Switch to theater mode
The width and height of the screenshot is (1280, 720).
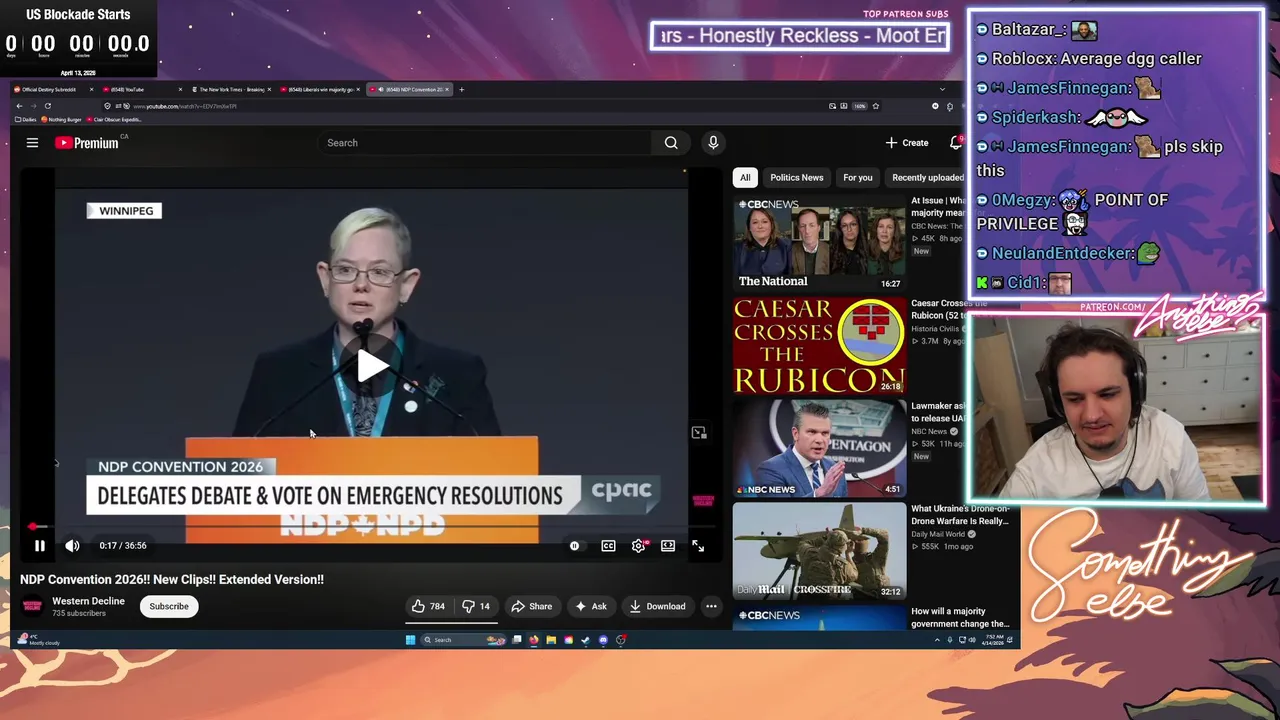coord(668,546)
